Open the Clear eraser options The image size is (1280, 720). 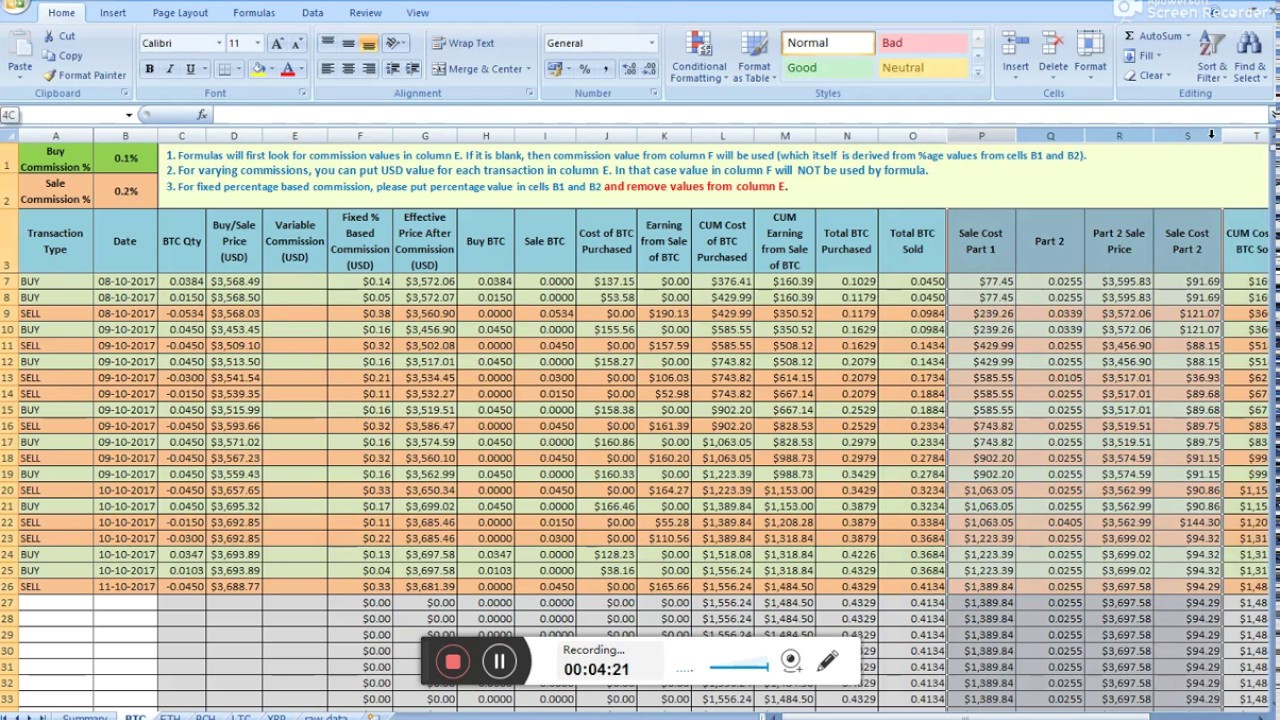point(1147,75)
